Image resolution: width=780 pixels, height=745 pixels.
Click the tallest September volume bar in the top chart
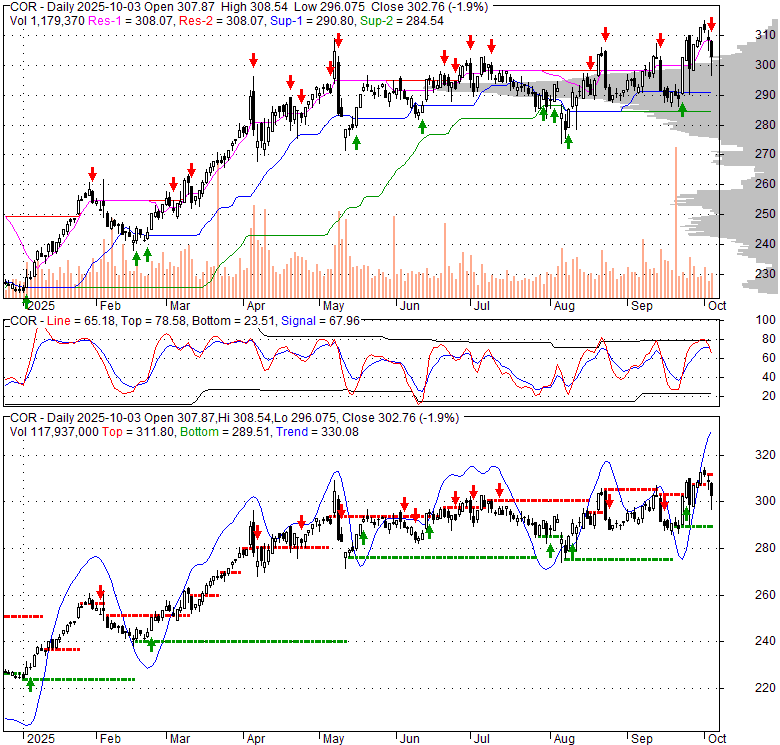click(x=676, y=223)
